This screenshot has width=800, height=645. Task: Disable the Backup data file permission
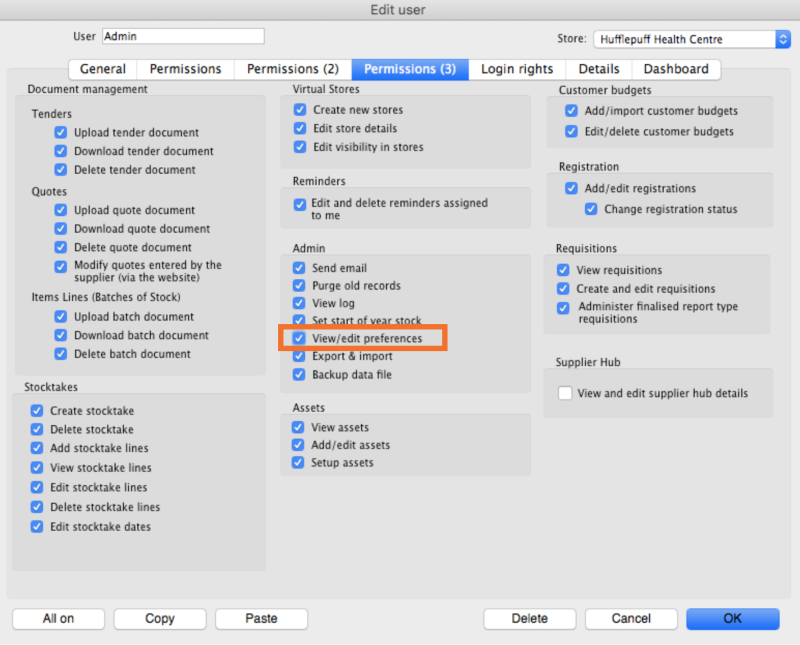coord(299,374)
